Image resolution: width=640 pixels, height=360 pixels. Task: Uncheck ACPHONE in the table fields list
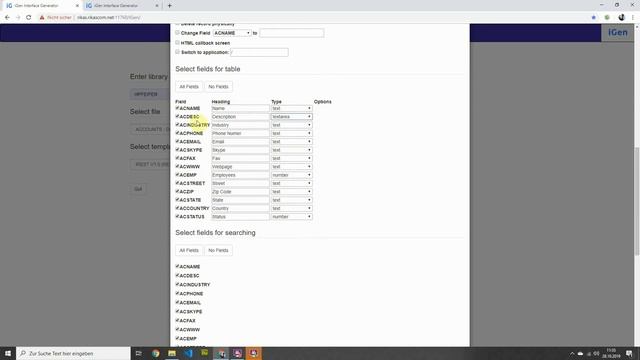(177, 133)
